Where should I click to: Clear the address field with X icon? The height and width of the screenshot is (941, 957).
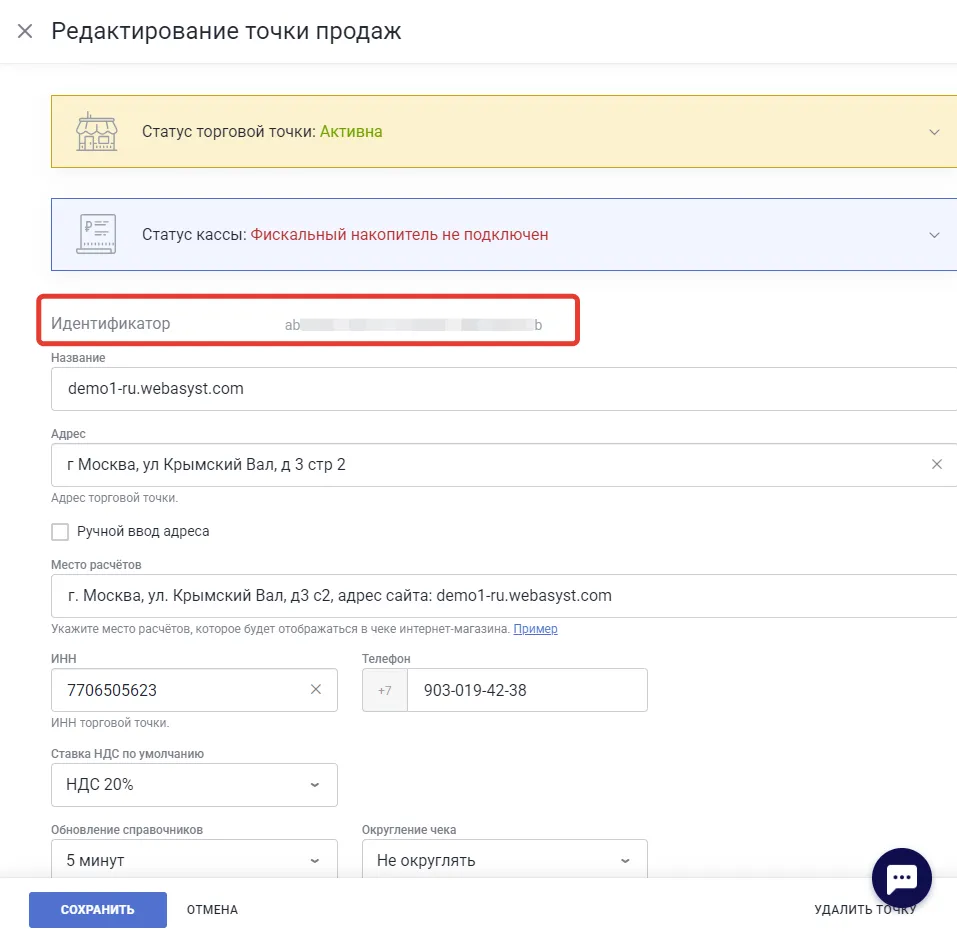[937, 464]
